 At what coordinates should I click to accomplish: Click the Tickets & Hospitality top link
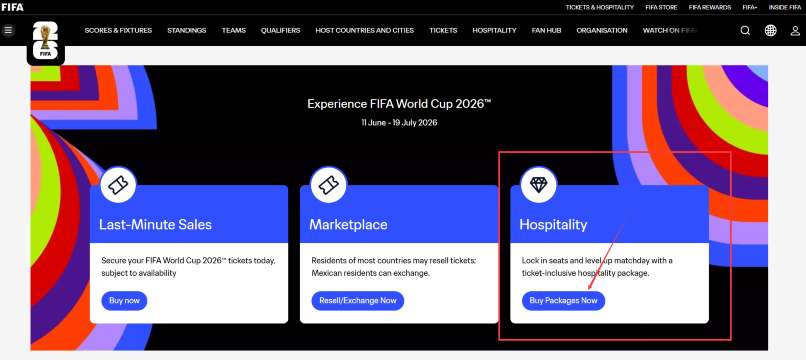pos(600,7)
